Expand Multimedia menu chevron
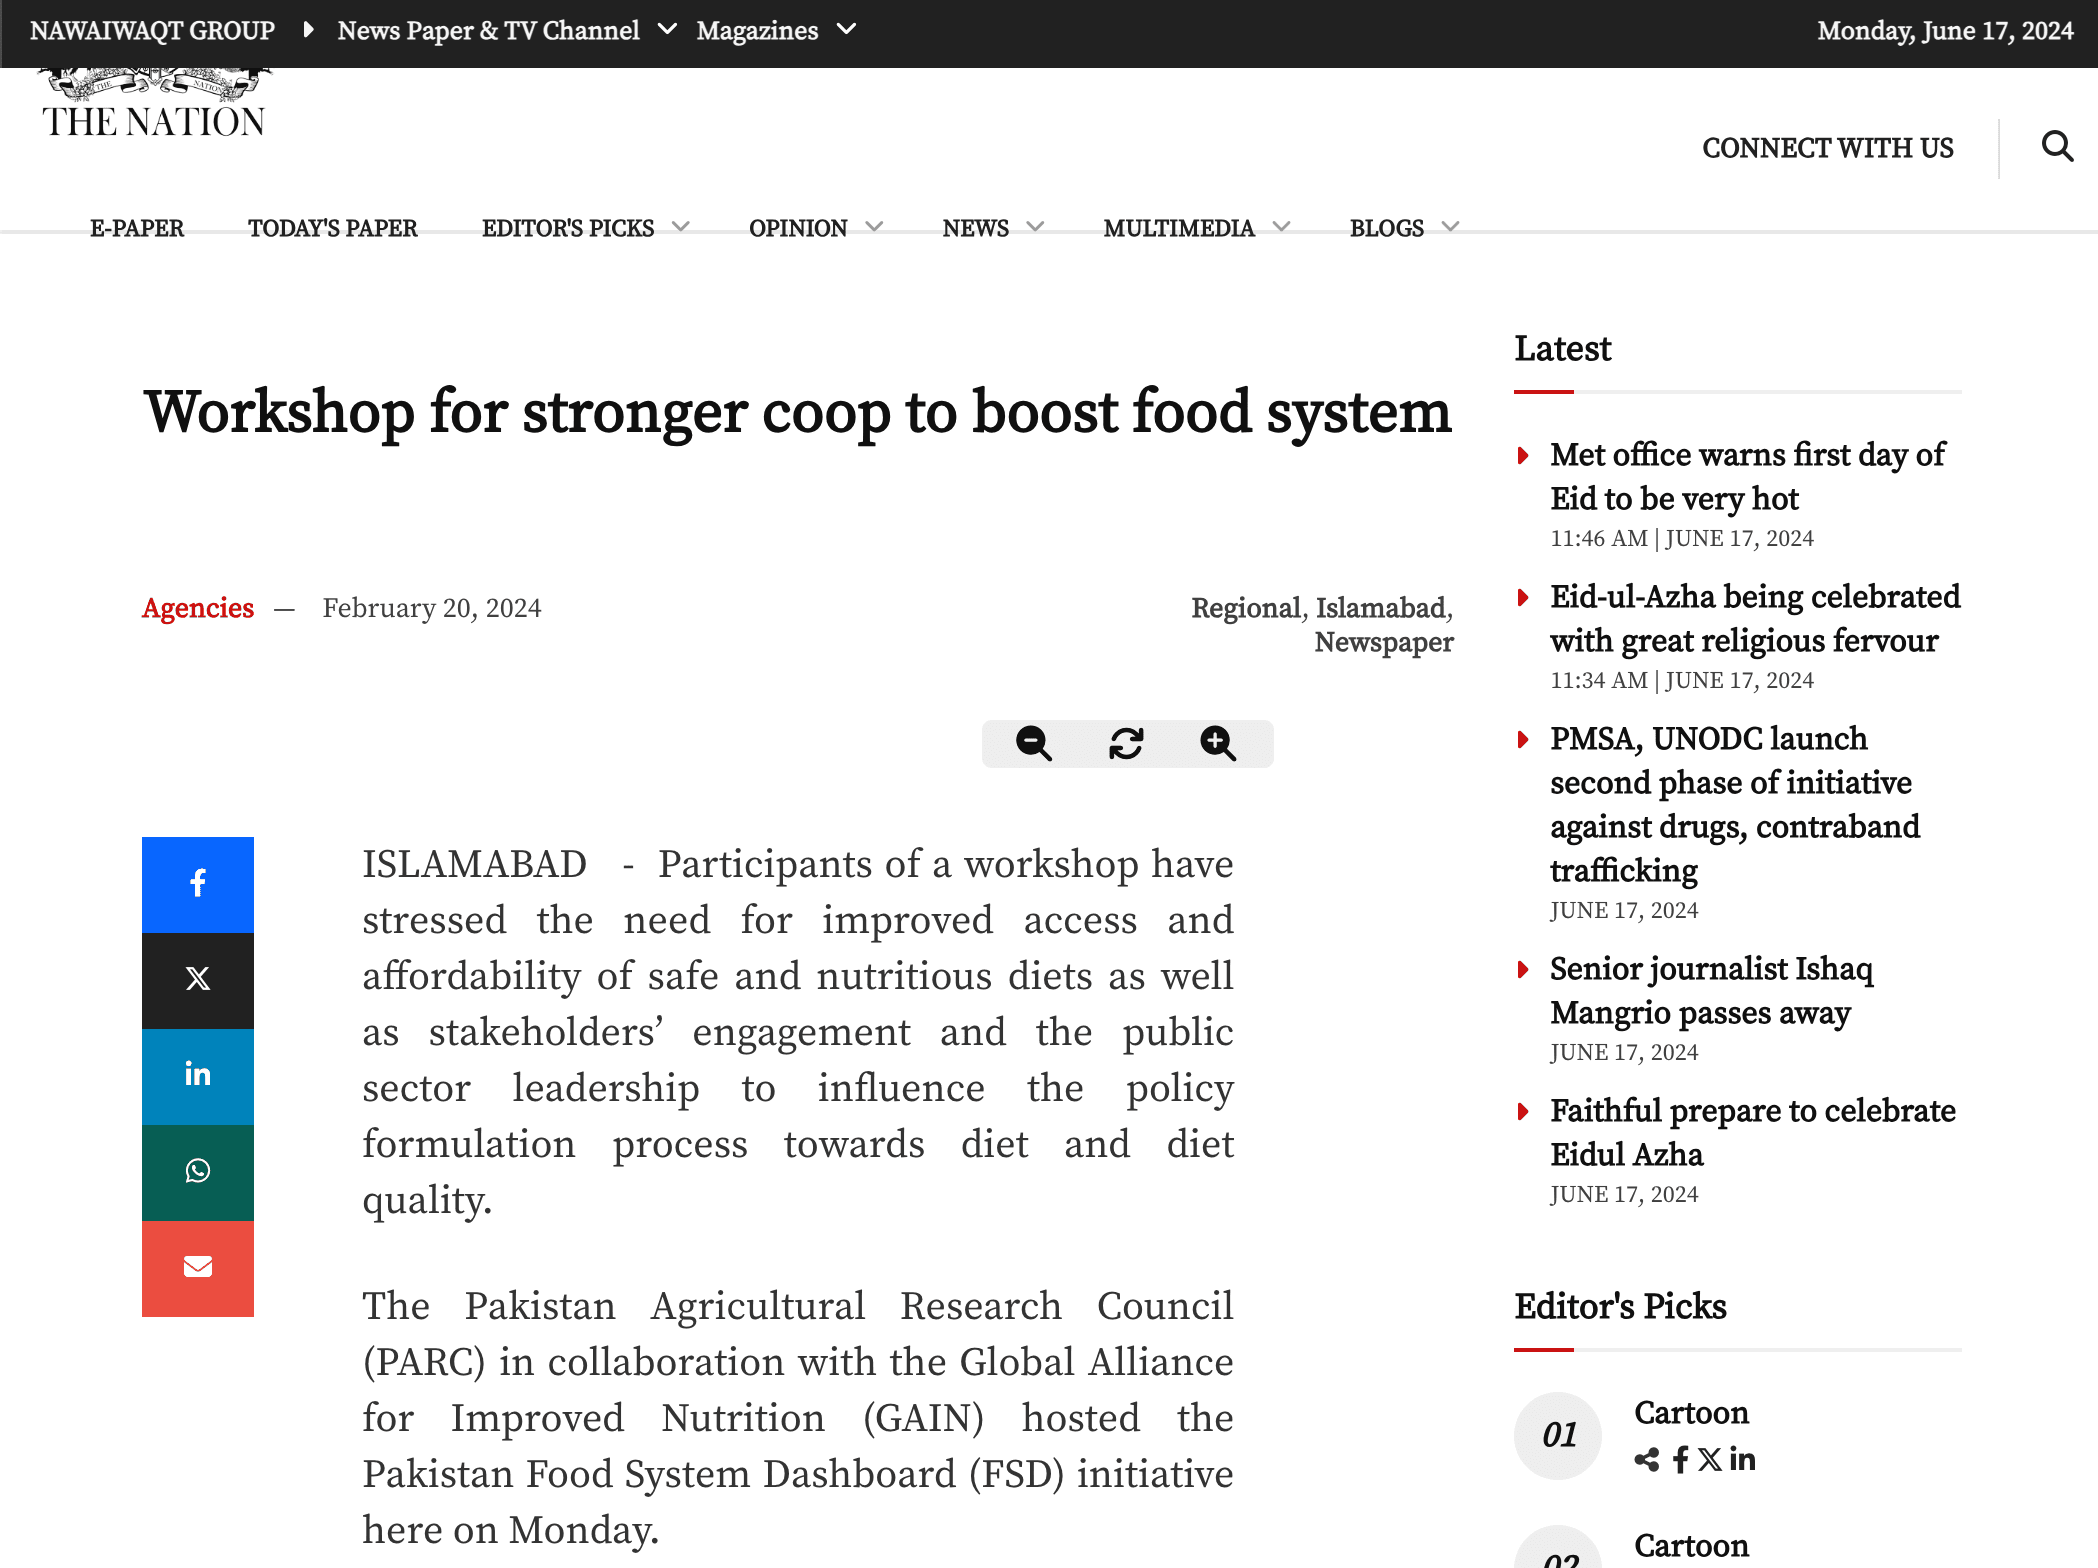This screenshot has height=1568, width=2098. pos(1281,227)
